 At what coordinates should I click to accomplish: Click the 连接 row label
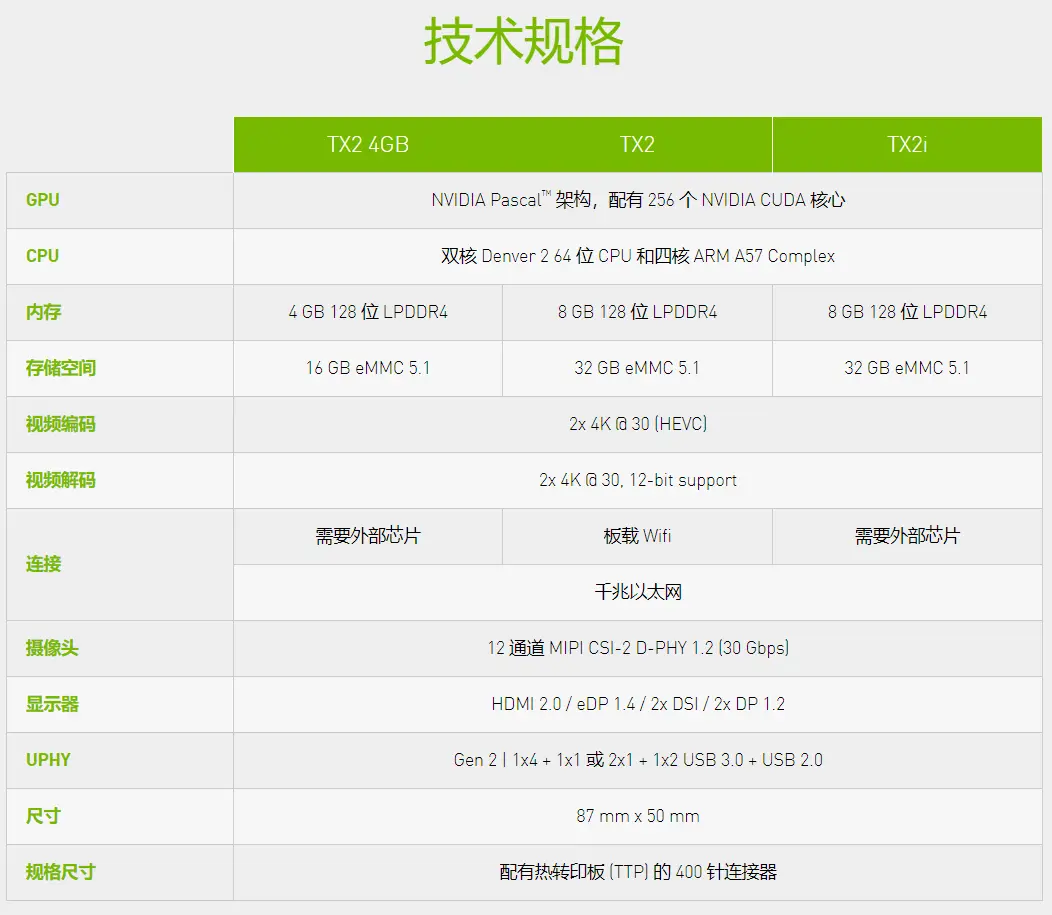click(42, 564)
